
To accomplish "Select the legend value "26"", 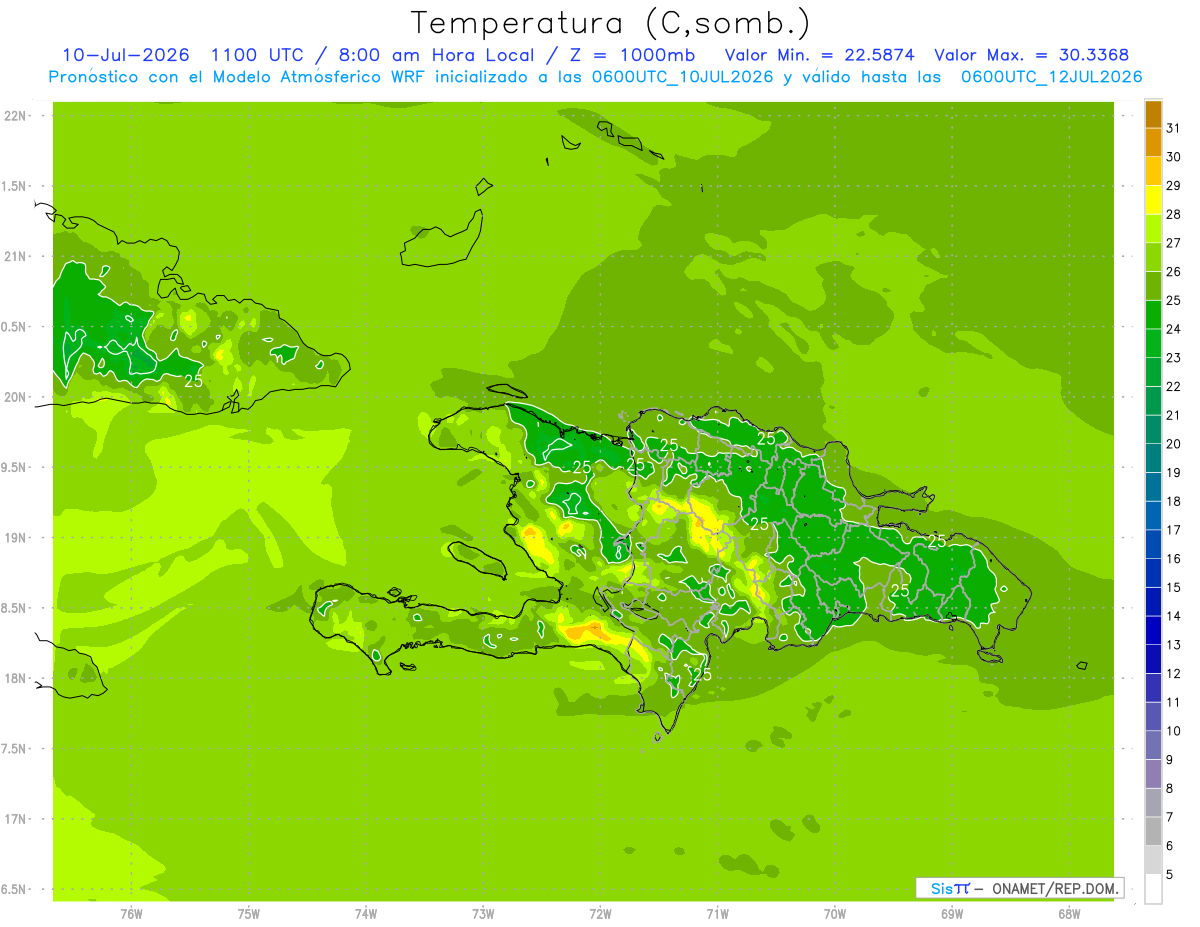I will (x=1173, y=272).
